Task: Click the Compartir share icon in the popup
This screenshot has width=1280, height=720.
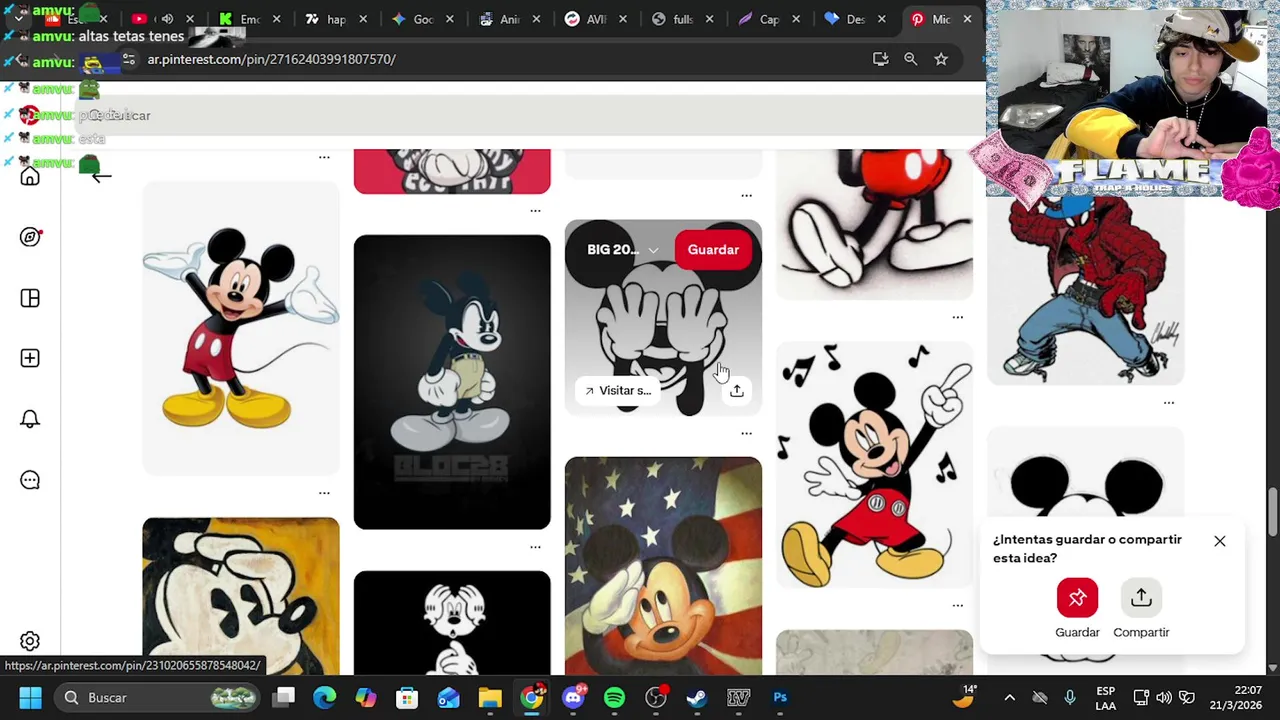Action: point(1141,598)
